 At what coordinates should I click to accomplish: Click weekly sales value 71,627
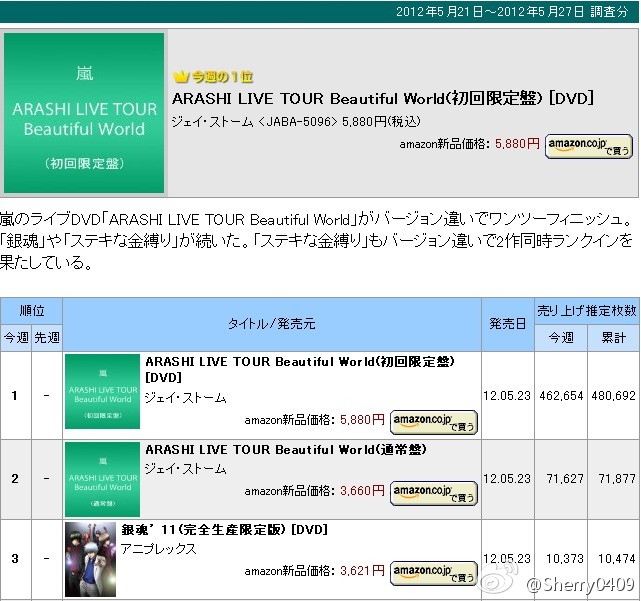click(565, 479)
